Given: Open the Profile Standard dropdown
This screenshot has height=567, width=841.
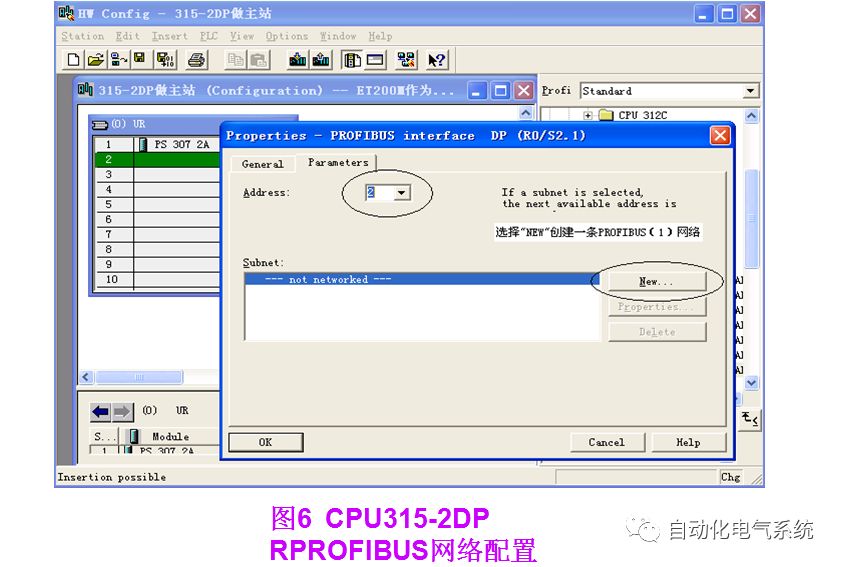Looking at the screenshot, I should 751,91.
